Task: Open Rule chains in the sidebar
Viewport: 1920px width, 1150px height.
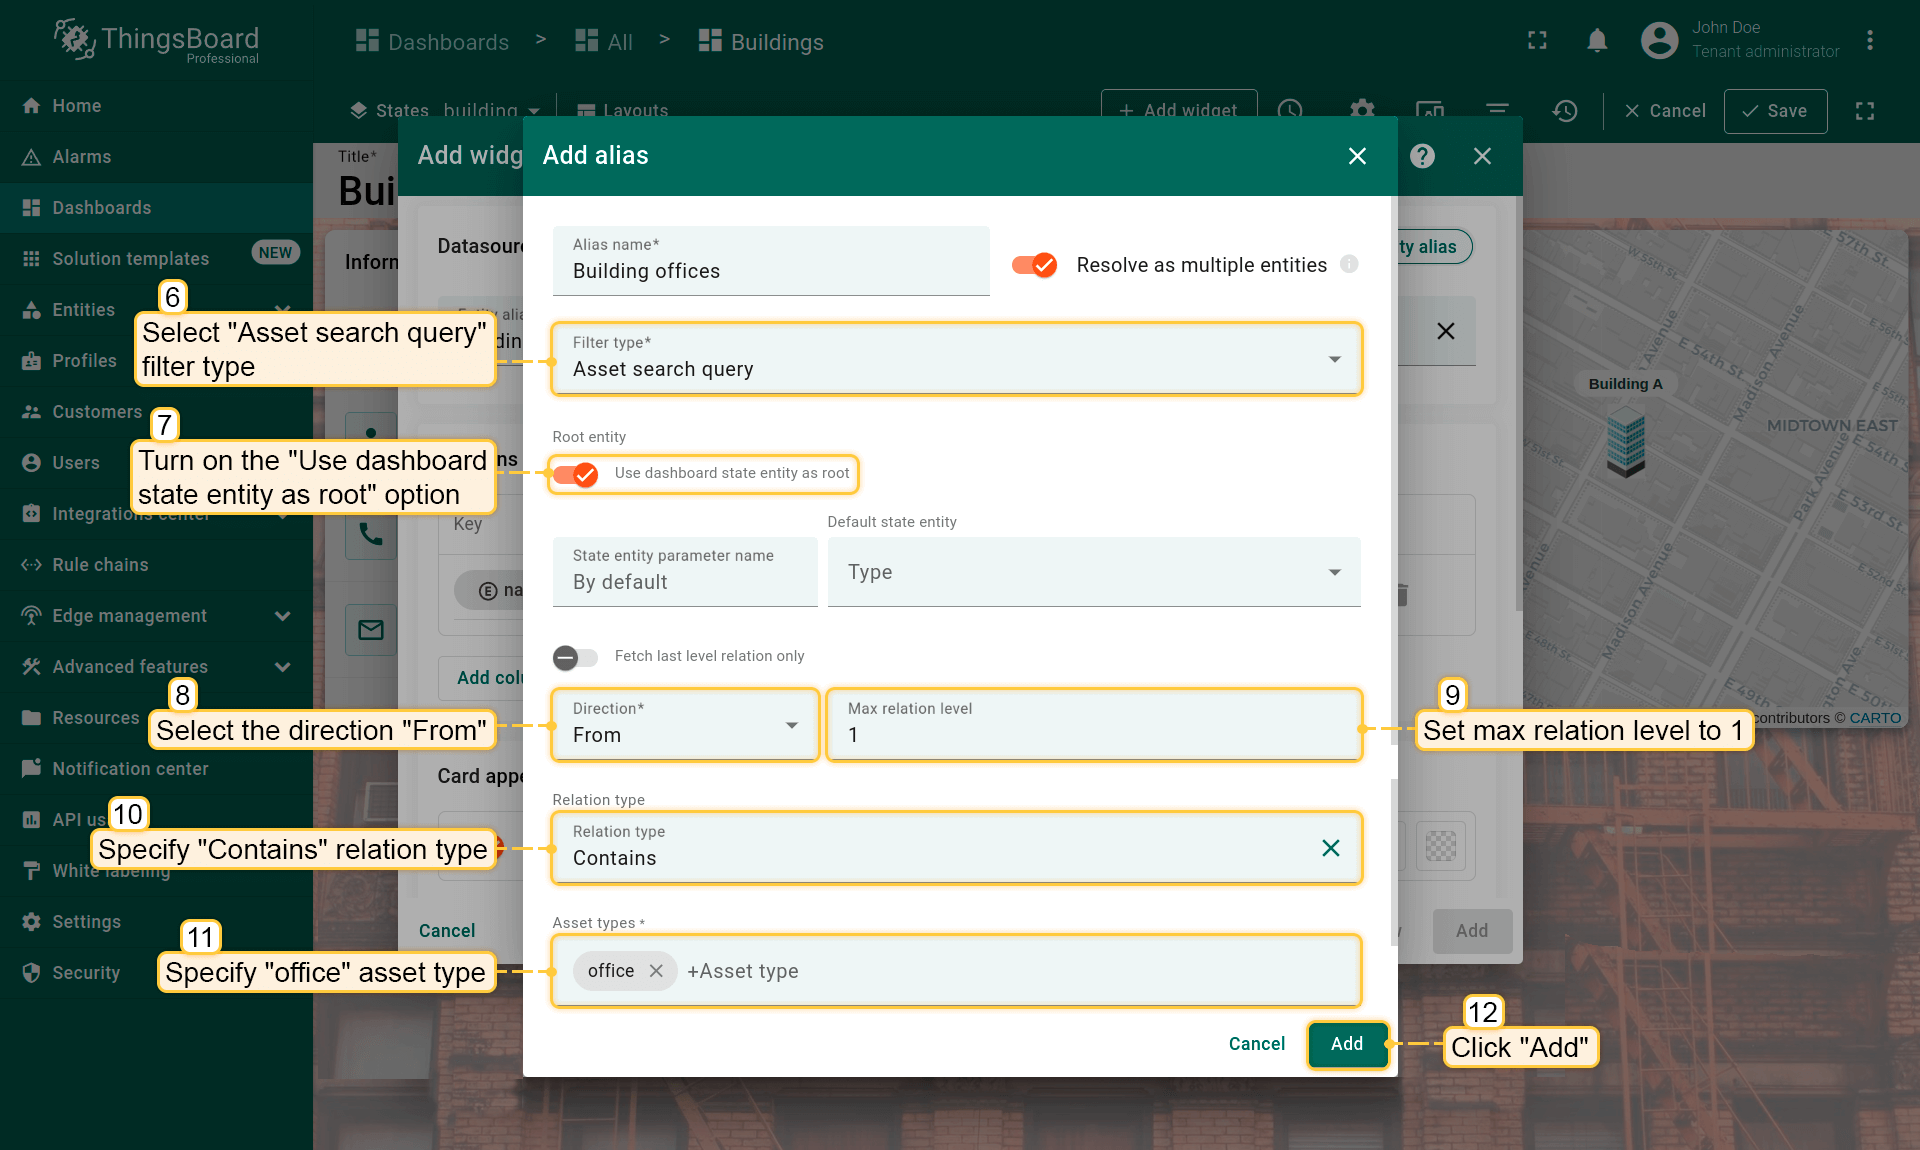Action: coord(100,565)
